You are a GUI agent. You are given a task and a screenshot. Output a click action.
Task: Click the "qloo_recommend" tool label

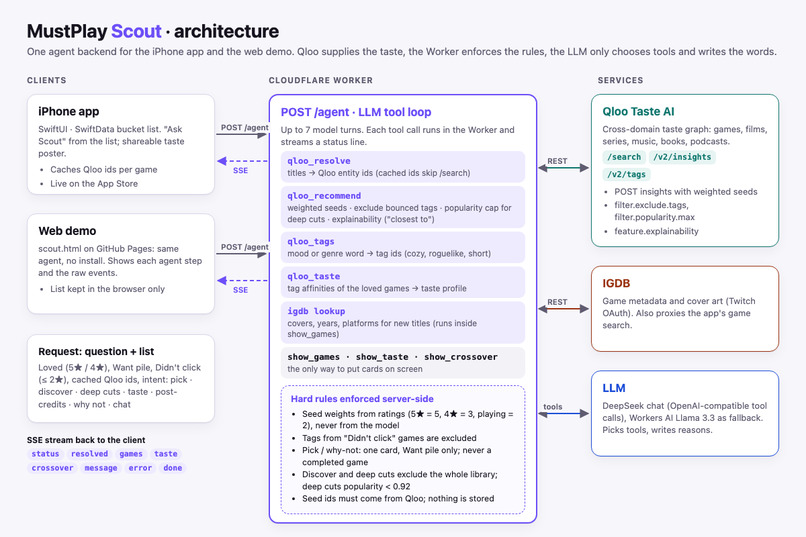[324, 196]
